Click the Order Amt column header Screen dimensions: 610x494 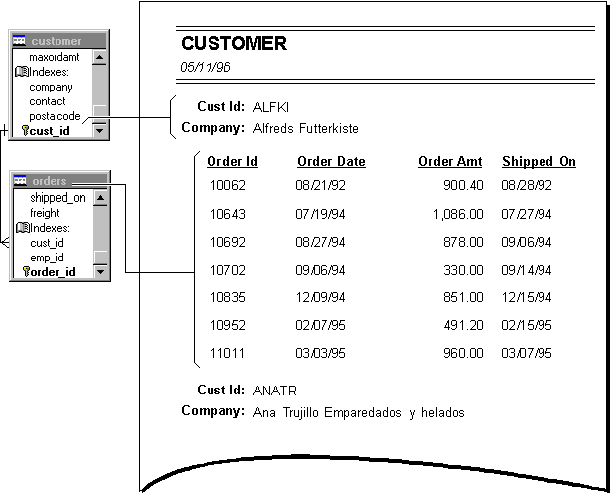450,161
